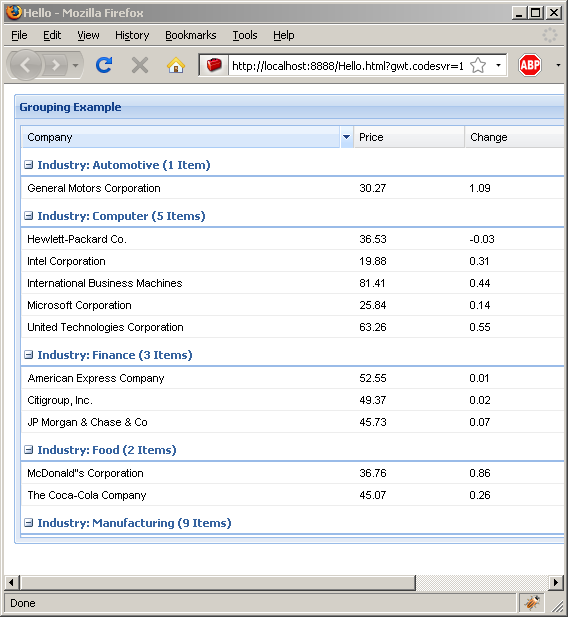Select the JP Morgan & Chase & Co row
The image size is (568, 617).
coord(292,422)
